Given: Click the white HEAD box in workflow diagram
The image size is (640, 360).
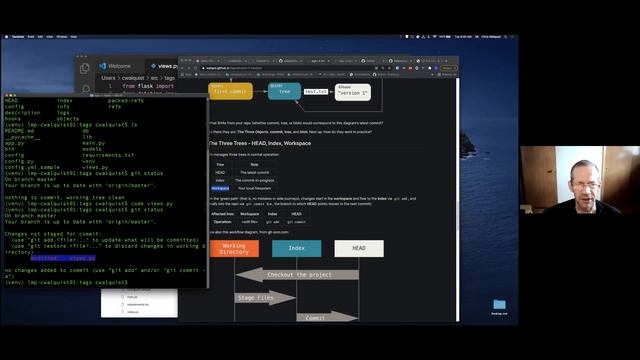Looking at the screenshot, I should tap(359, 248).
